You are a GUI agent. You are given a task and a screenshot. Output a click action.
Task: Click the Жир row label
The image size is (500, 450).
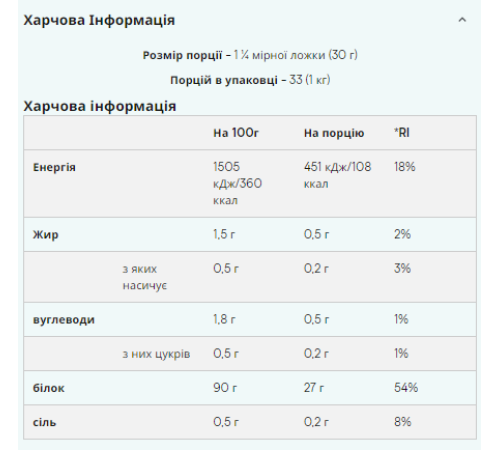(45, 235)
